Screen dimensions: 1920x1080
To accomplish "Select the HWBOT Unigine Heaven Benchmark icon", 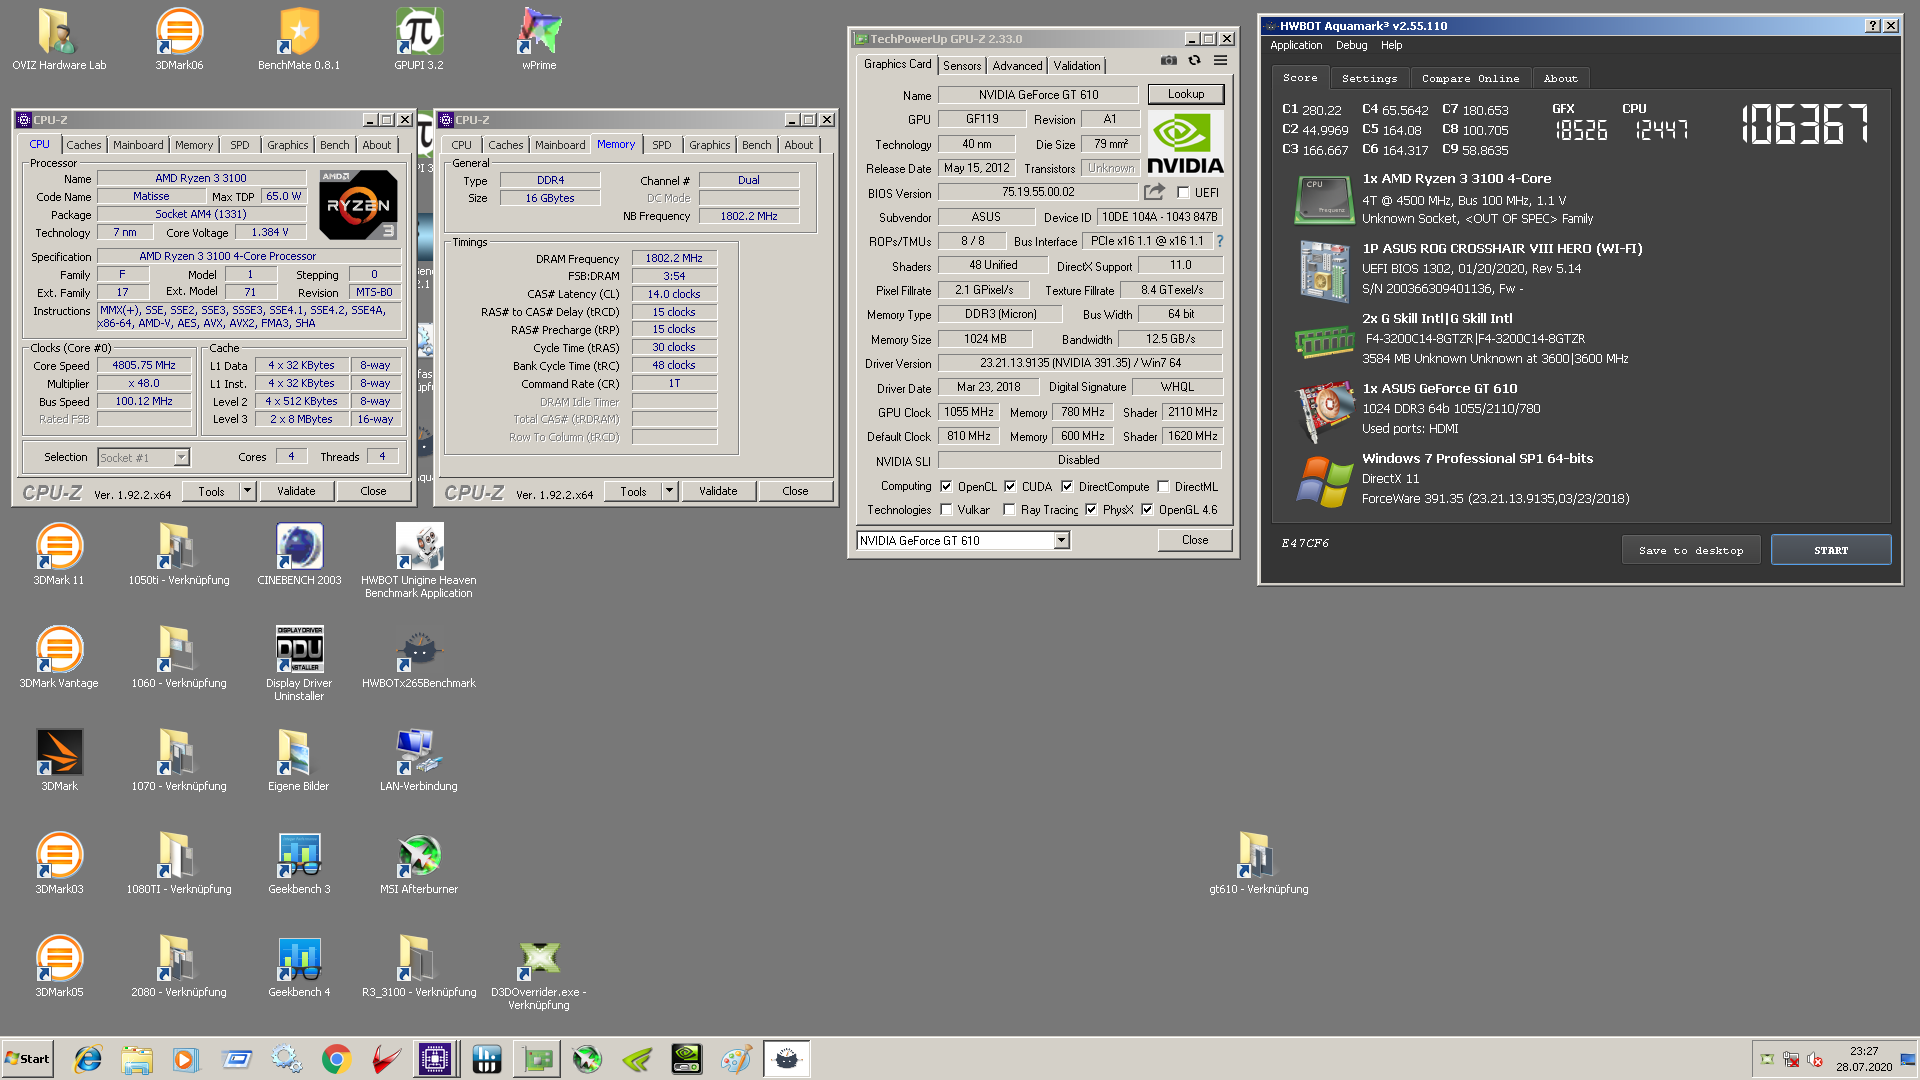I will click(419, 560).
